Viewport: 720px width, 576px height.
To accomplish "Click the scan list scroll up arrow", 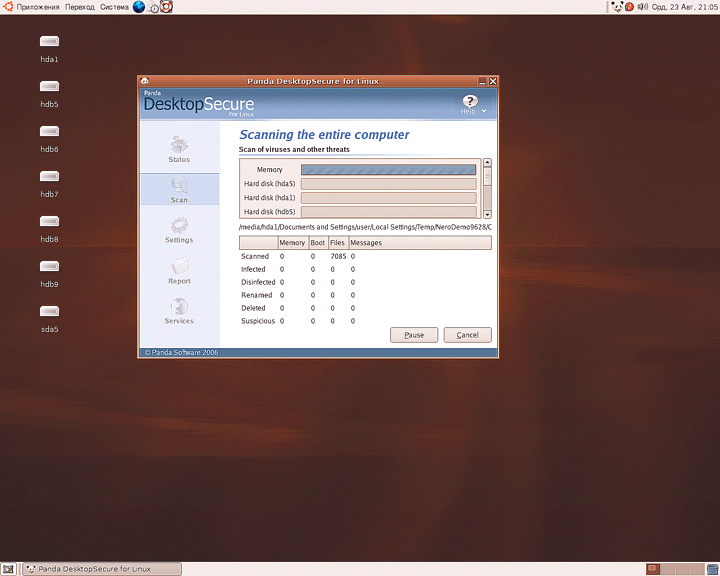I will (x=488, y=163).
